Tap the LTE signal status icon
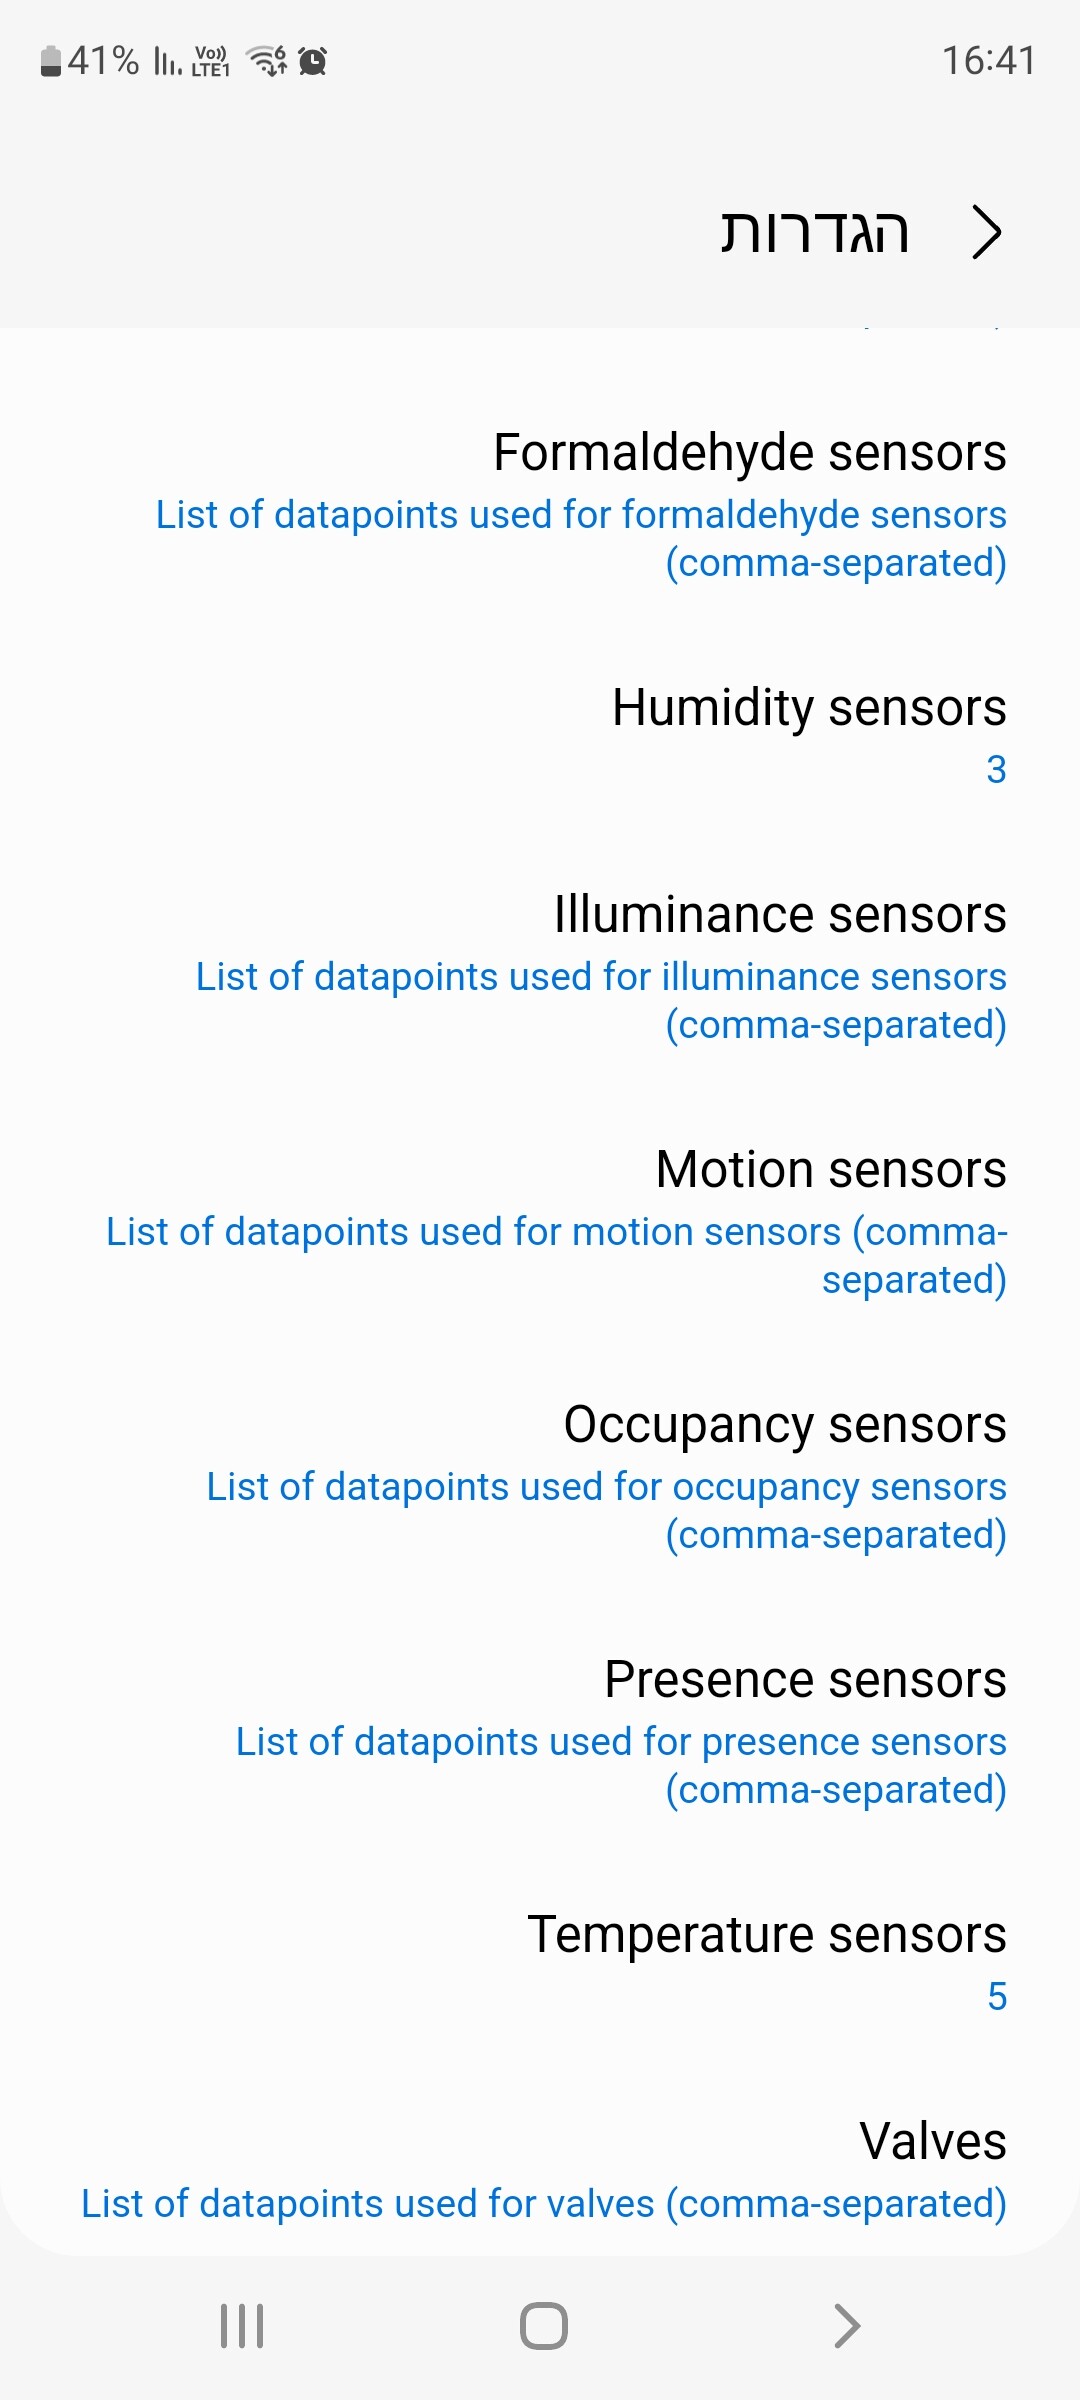Screen dimensions: 1080x2400 [x=210, y=61]
